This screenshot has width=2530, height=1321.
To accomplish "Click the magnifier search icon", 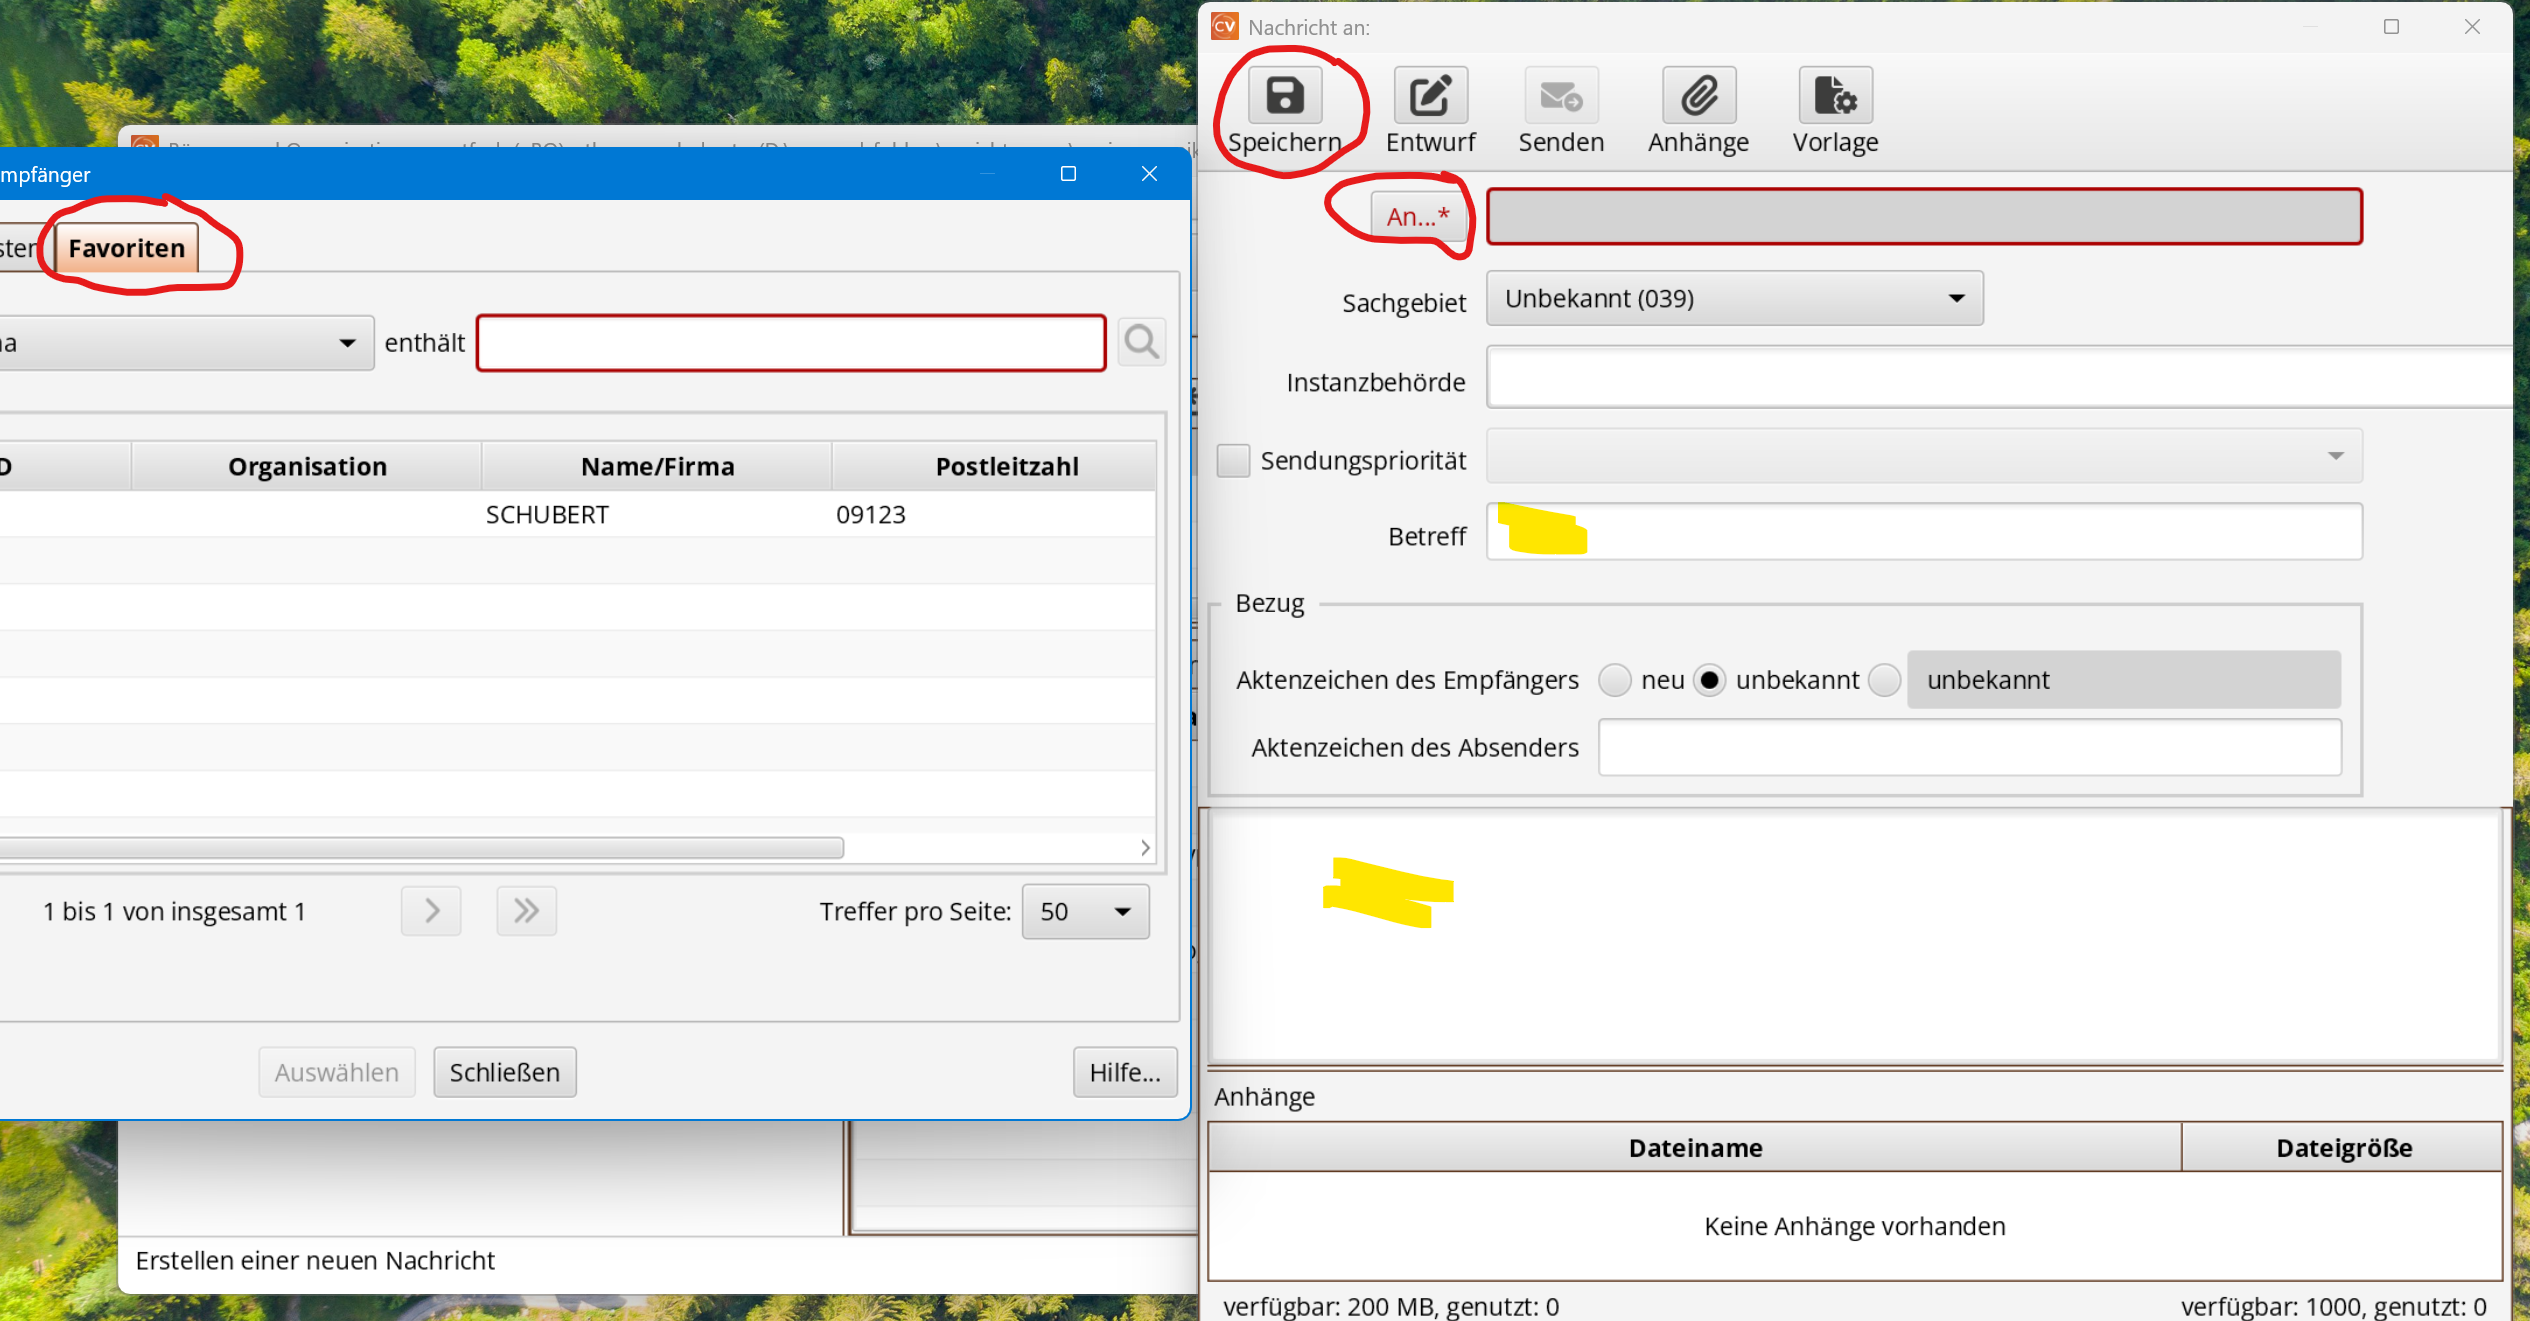I will pyautogui.click(x=1141, y=342).
